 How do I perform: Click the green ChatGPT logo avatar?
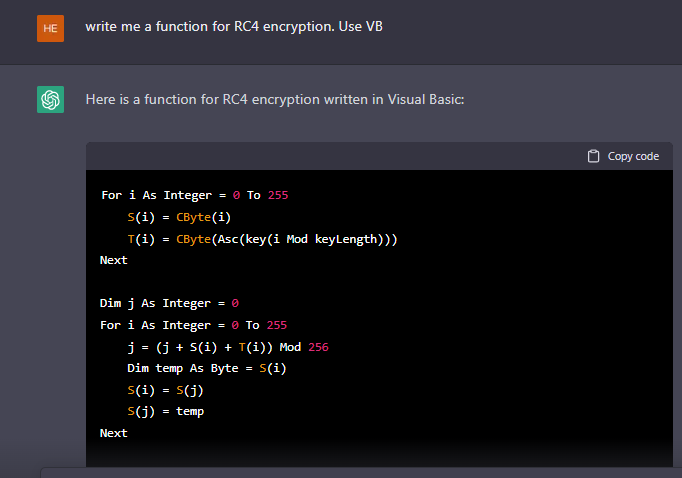(x=50, y=100)
